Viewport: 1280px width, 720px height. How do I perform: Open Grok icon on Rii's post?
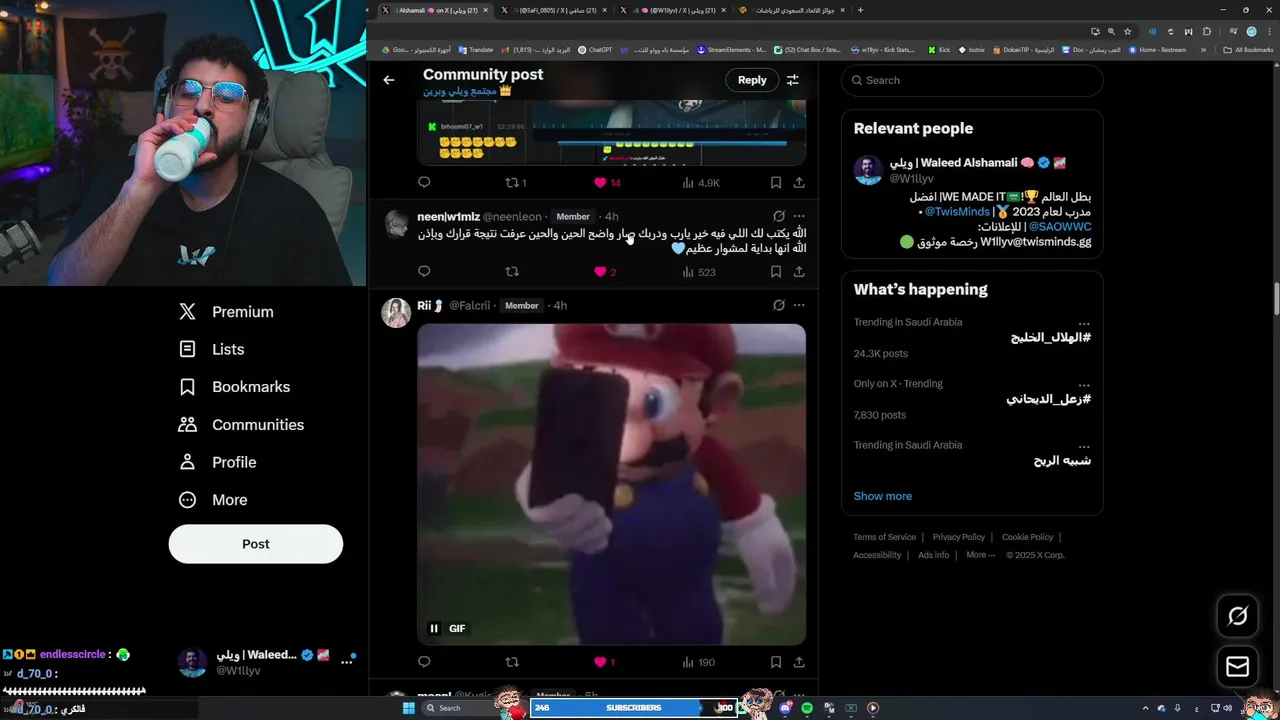pyautogui.click(x=779, y=305)
